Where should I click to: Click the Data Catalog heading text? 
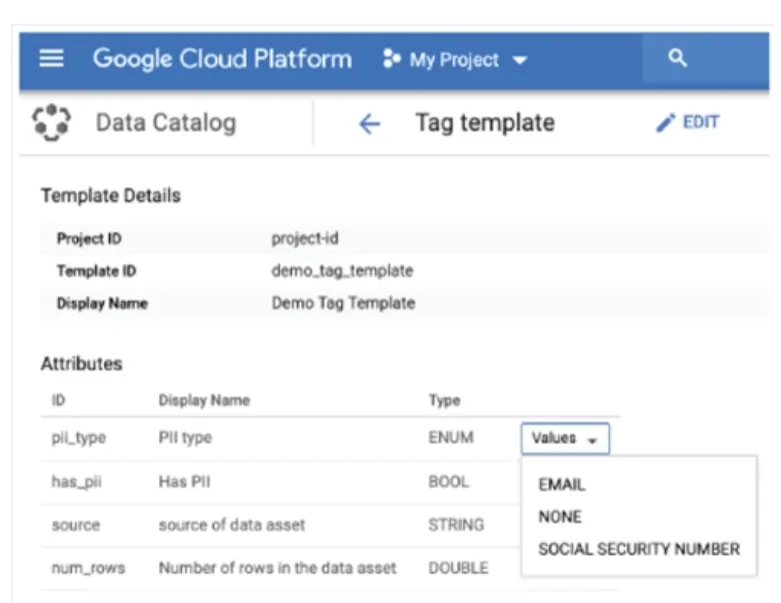coord(166,123)
